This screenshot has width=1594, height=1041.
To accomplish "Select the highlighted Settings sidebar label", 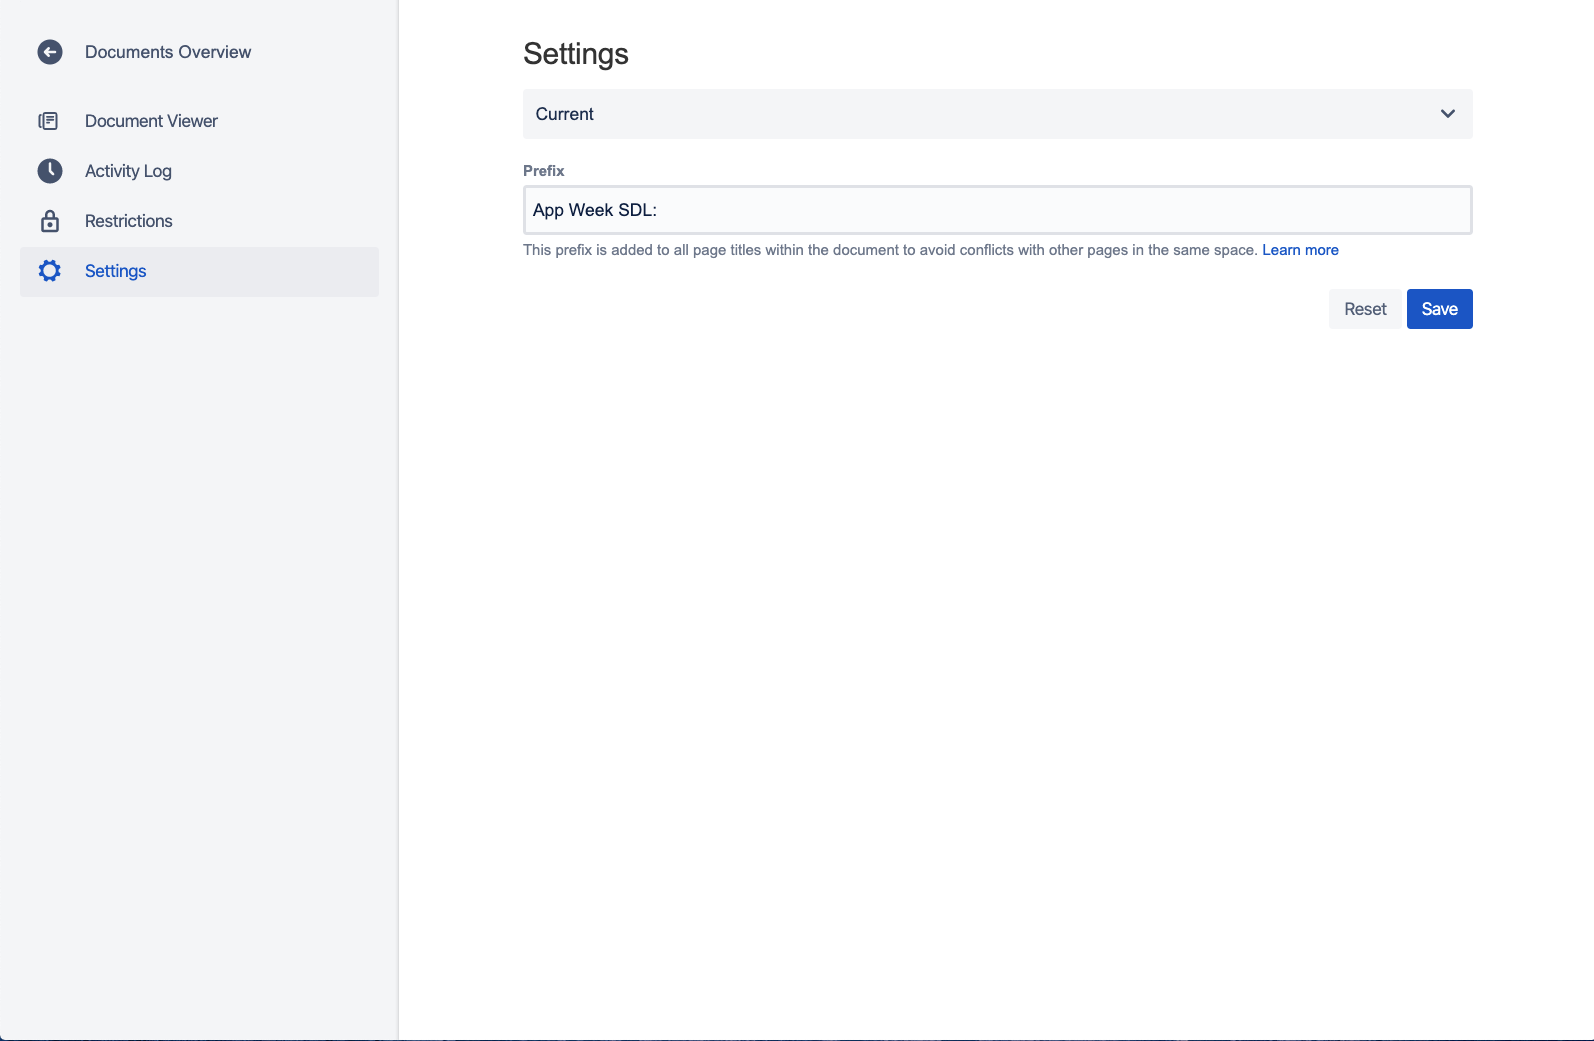I will (115, 271).
